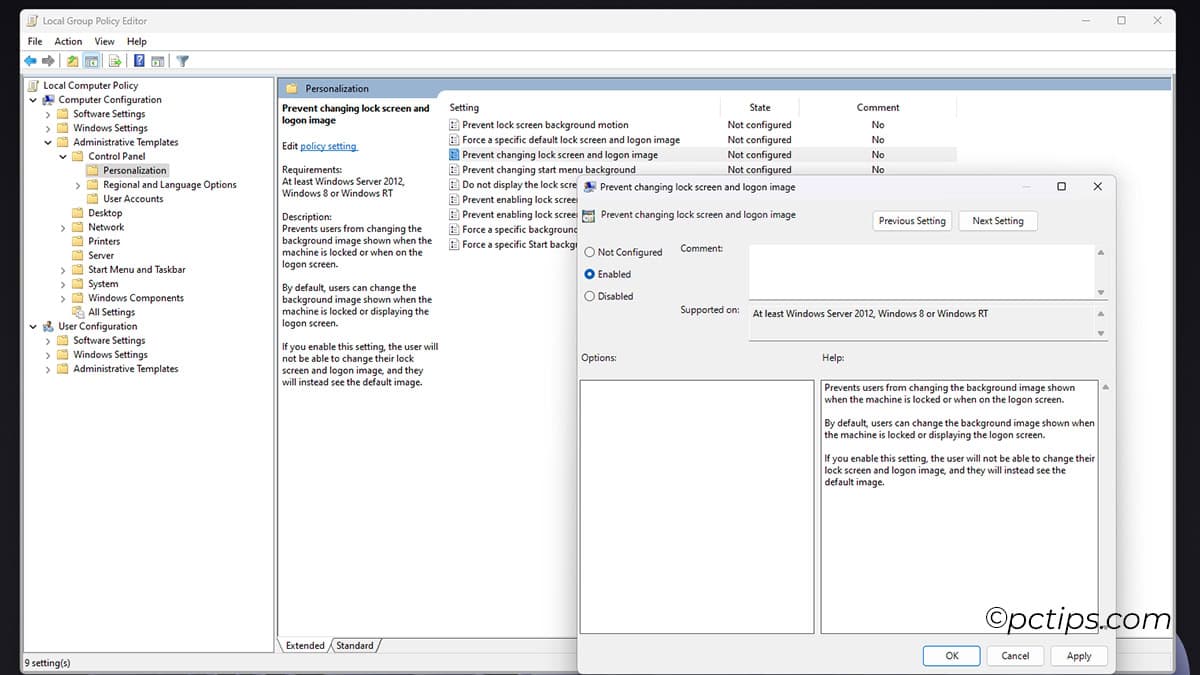Screen dimensions: 1200x675
Task: Click the Forward navigation arrow
Action: 46,60
